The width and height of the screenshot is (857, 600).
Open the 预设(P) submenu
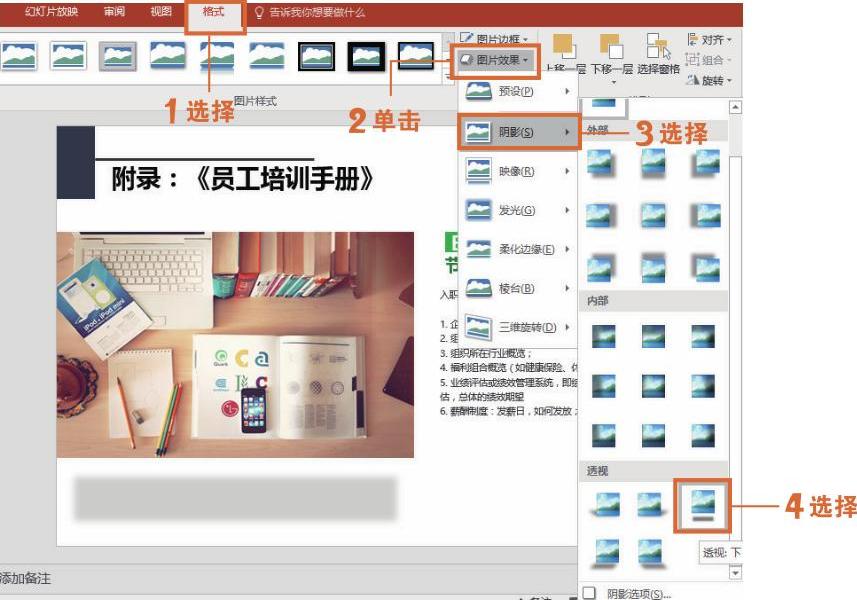coord(517,91)
